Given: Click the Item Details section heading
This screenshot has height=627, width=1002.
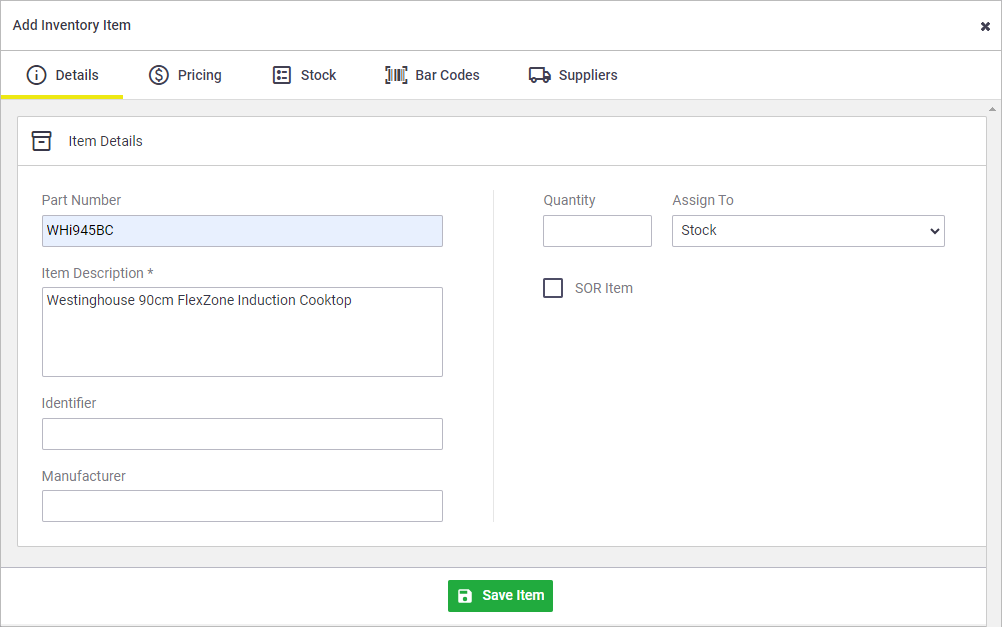Looking at the screenshot, I should 105,141.
